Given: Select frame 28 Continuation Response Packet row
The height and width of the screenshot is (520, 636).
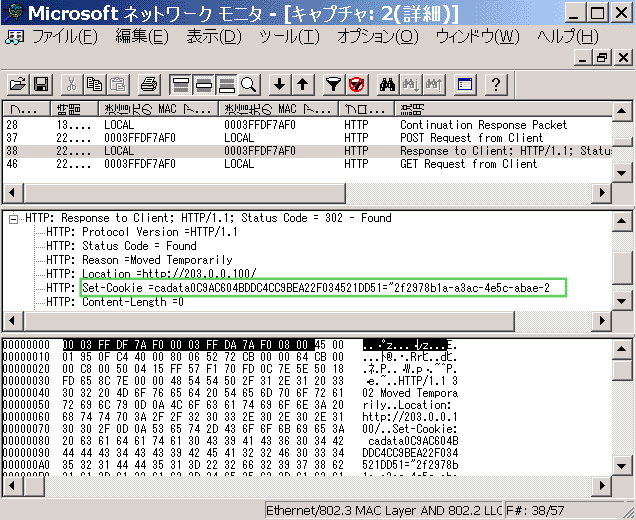Looking at the screenshot, I should coord(307,125).
